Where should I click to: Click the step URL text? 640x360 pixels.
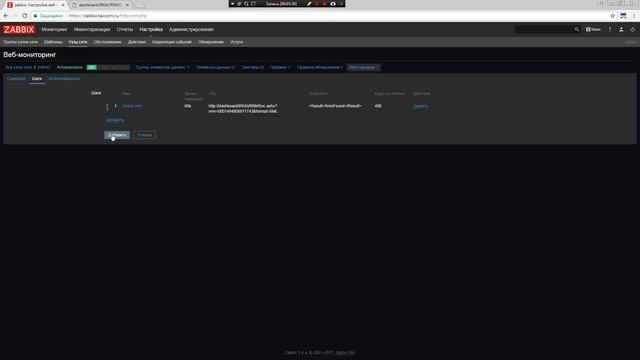click(243, 109)
